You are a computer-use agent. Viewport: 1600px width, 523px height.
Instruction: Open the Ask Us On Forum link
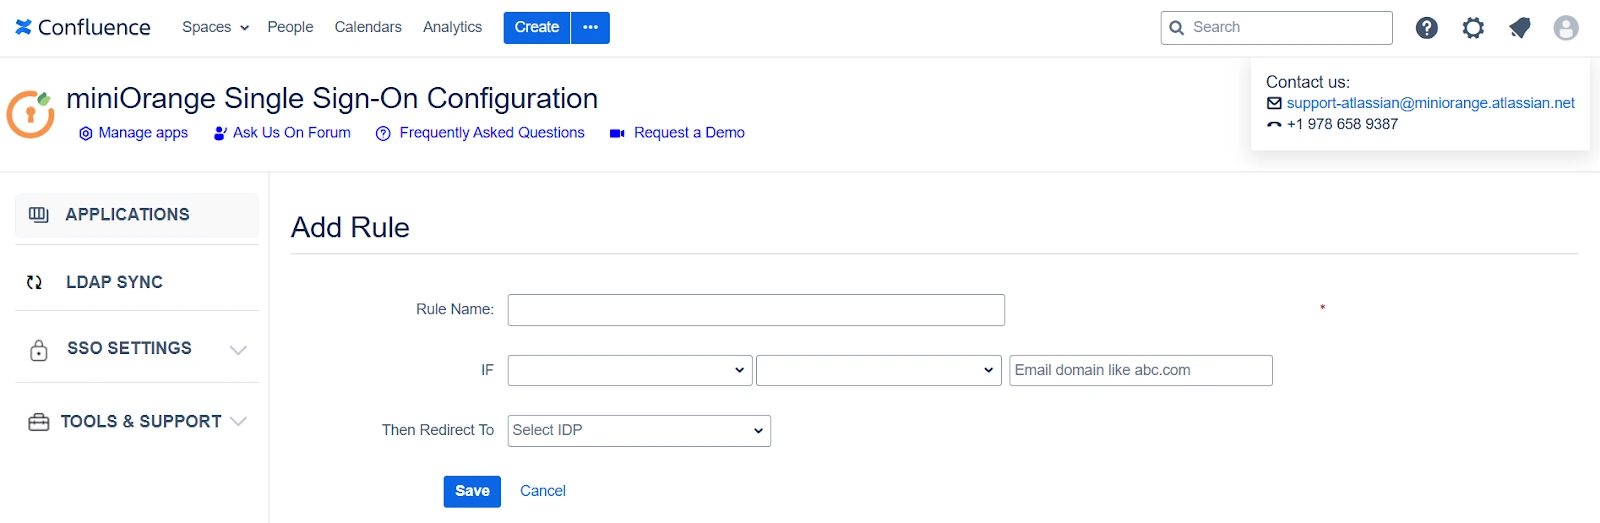click(x=292, y=133)
